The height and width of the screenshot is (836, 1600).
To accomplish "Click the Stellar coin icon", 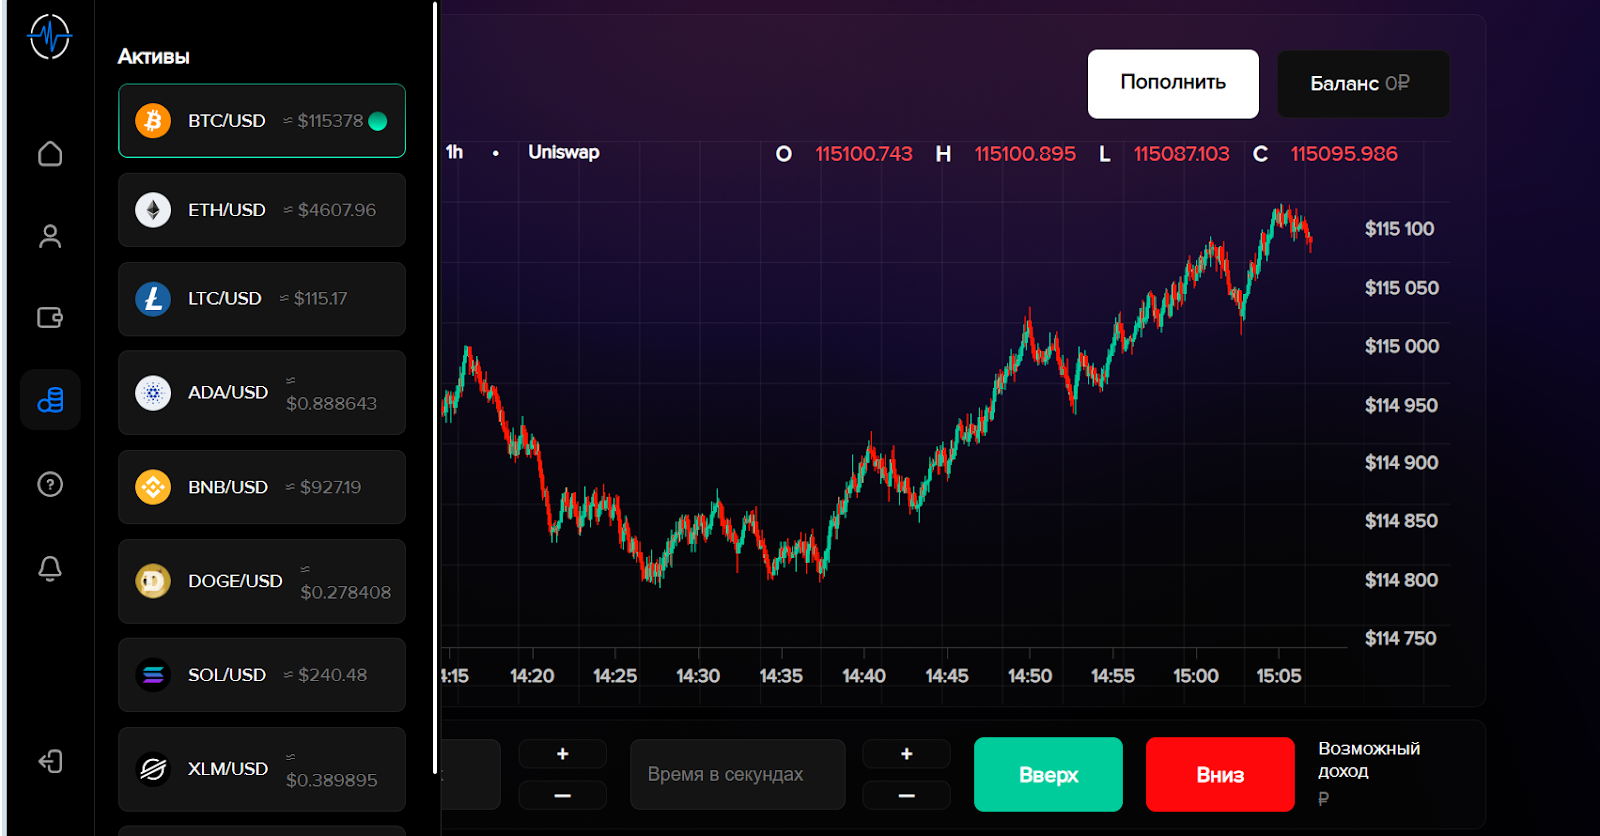I will coord(153,769).
